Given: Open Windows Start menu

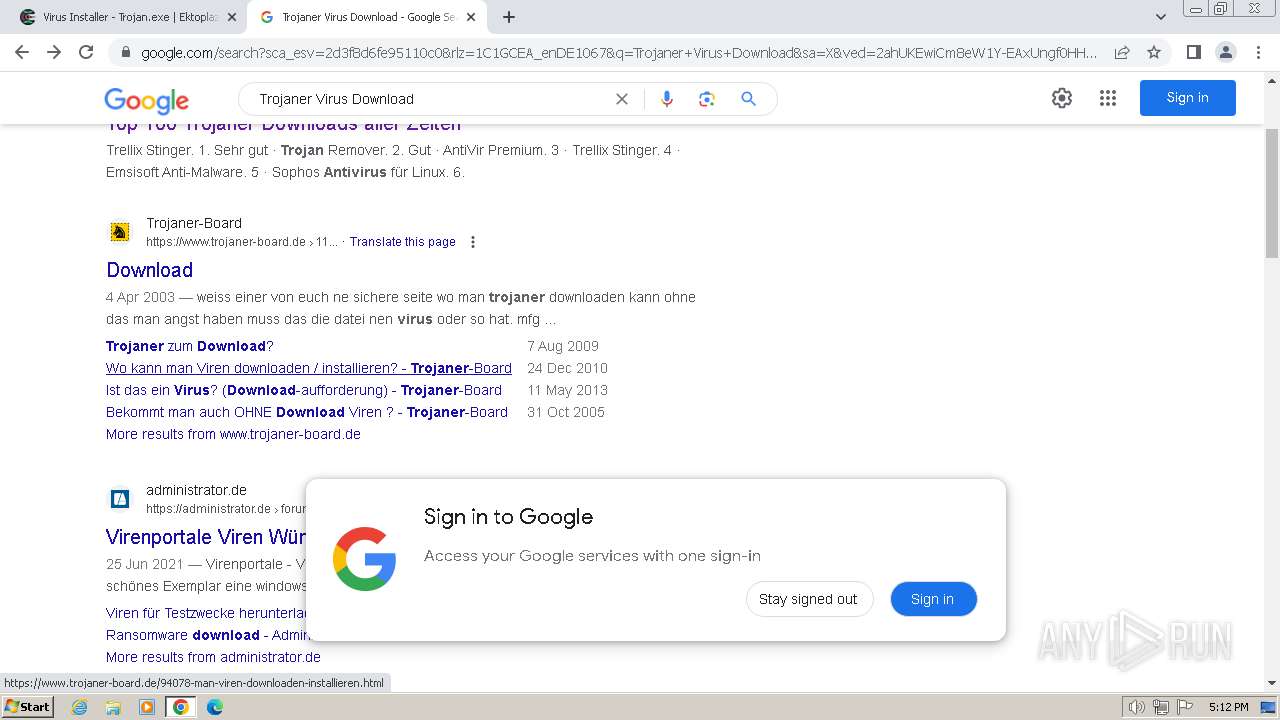Looking at the screenshot, I should (27, 707).
